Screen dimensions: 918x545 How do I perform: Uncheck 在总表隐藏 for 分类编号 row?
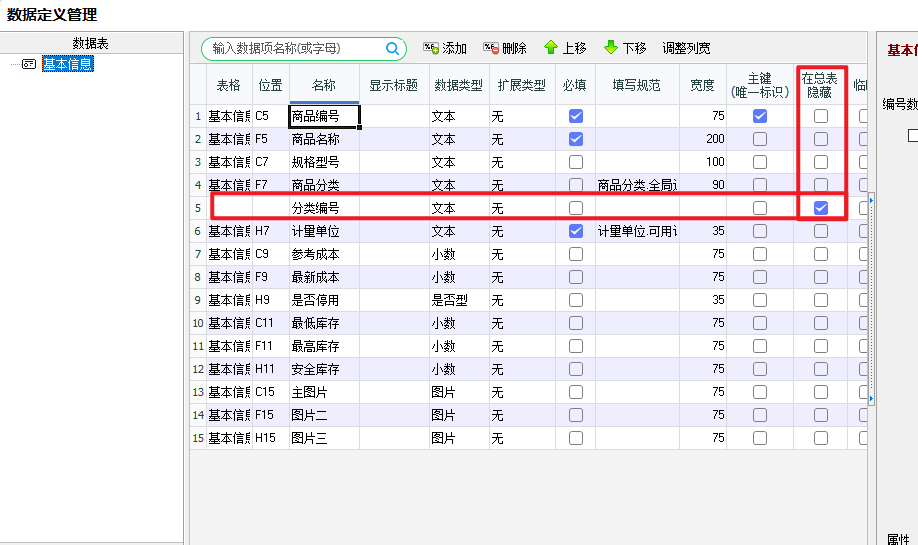821,208
